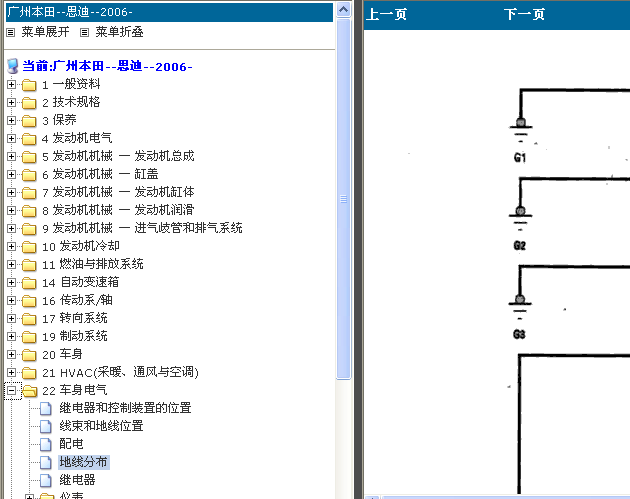
Task: Click the computer icon beside 当前:广州本田
Action: [12, 66]
